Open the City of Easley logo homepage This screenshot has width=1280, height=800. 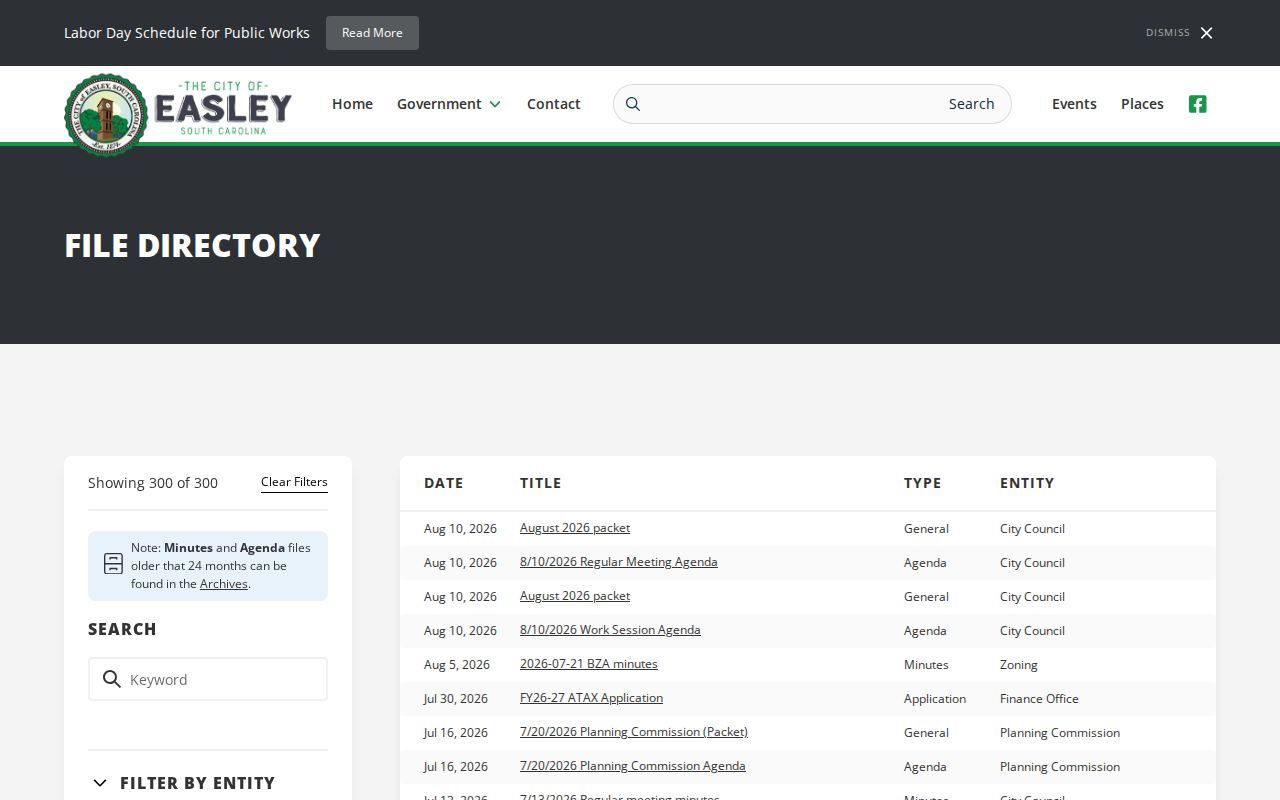click(x=178, y=114)
